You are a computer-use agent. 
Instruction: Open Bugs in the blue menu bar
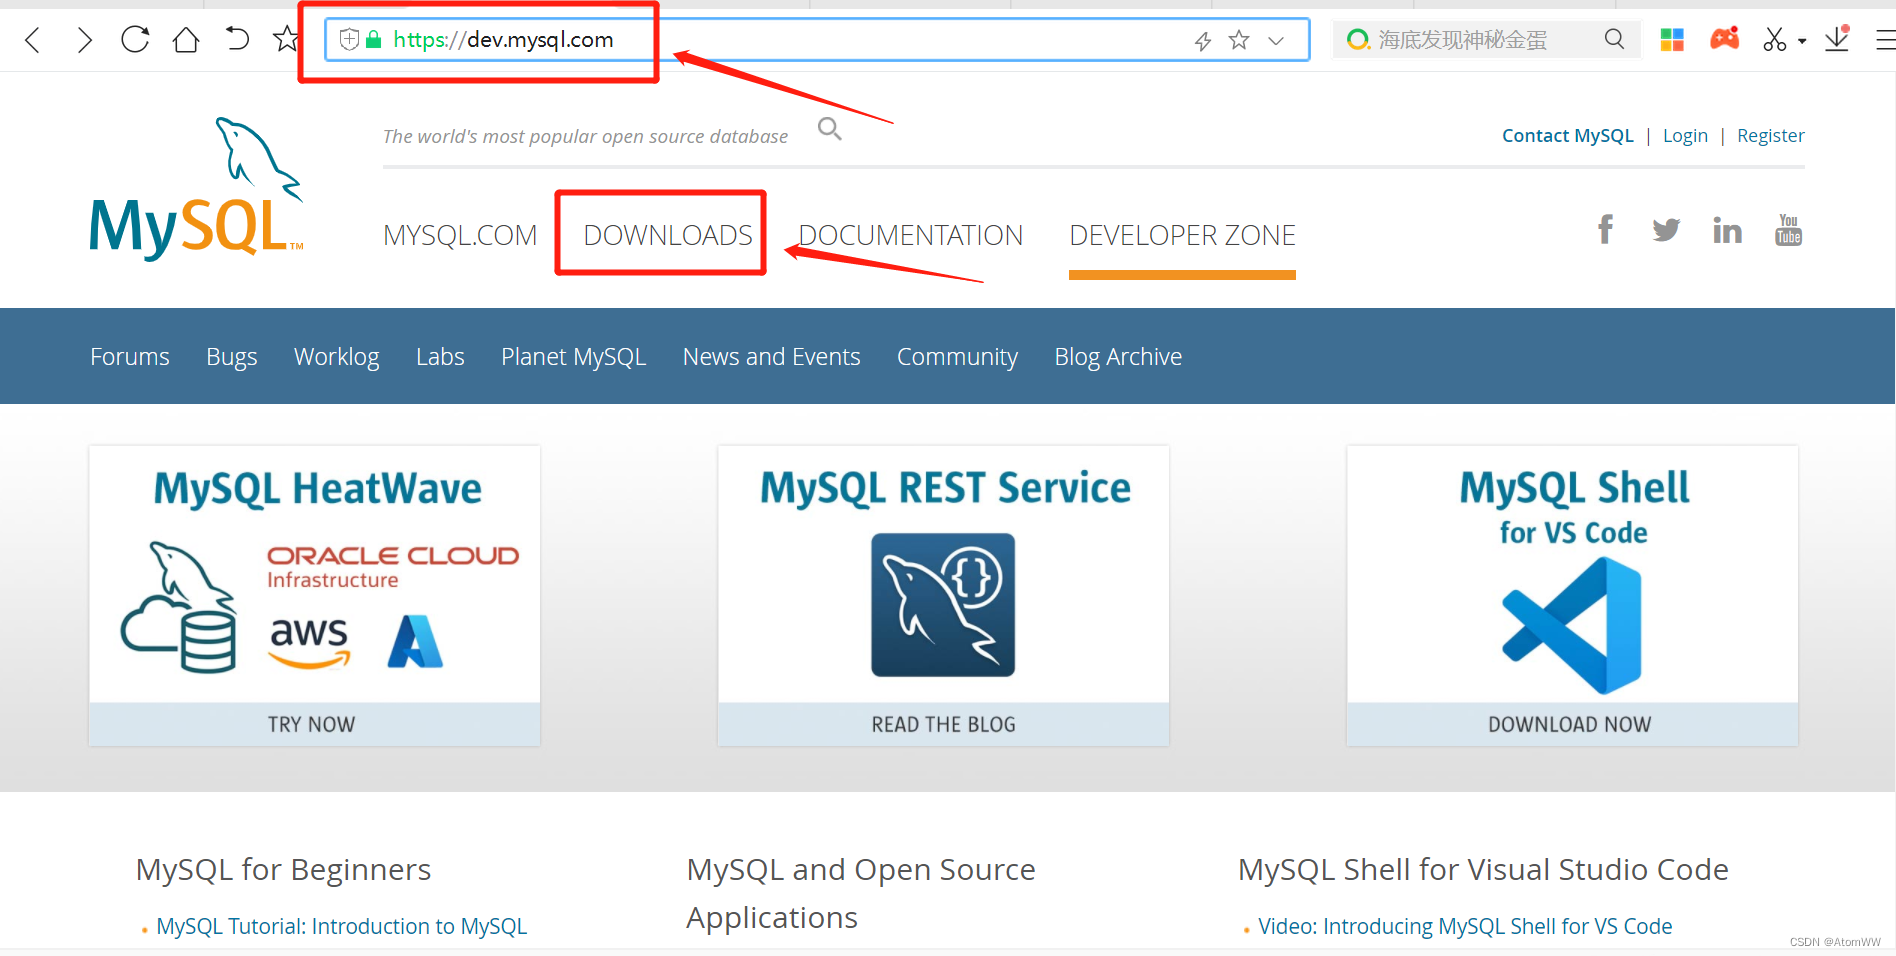tap(232, 357)
